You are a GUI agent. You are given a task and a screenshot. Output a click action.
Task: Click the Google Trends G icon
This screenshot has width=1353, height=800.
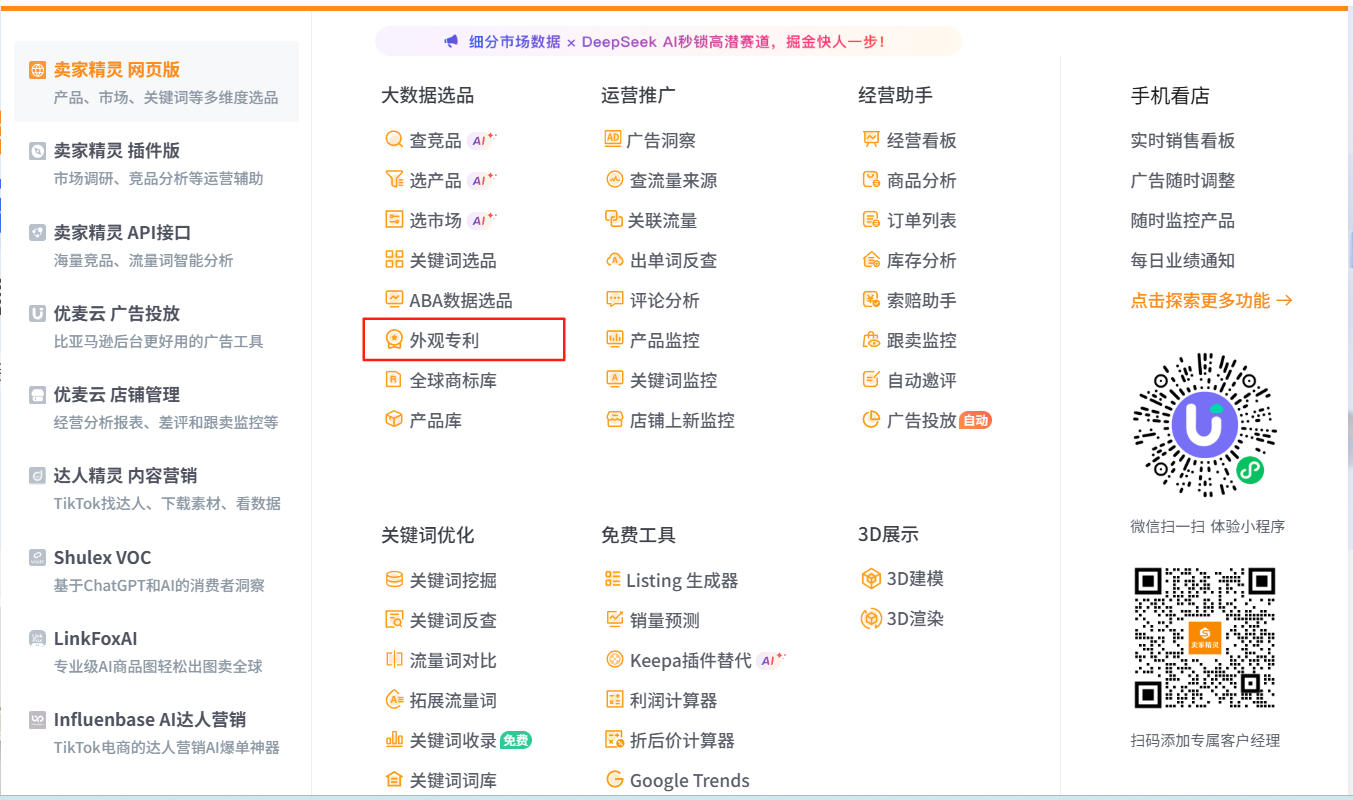coord(614,780)
